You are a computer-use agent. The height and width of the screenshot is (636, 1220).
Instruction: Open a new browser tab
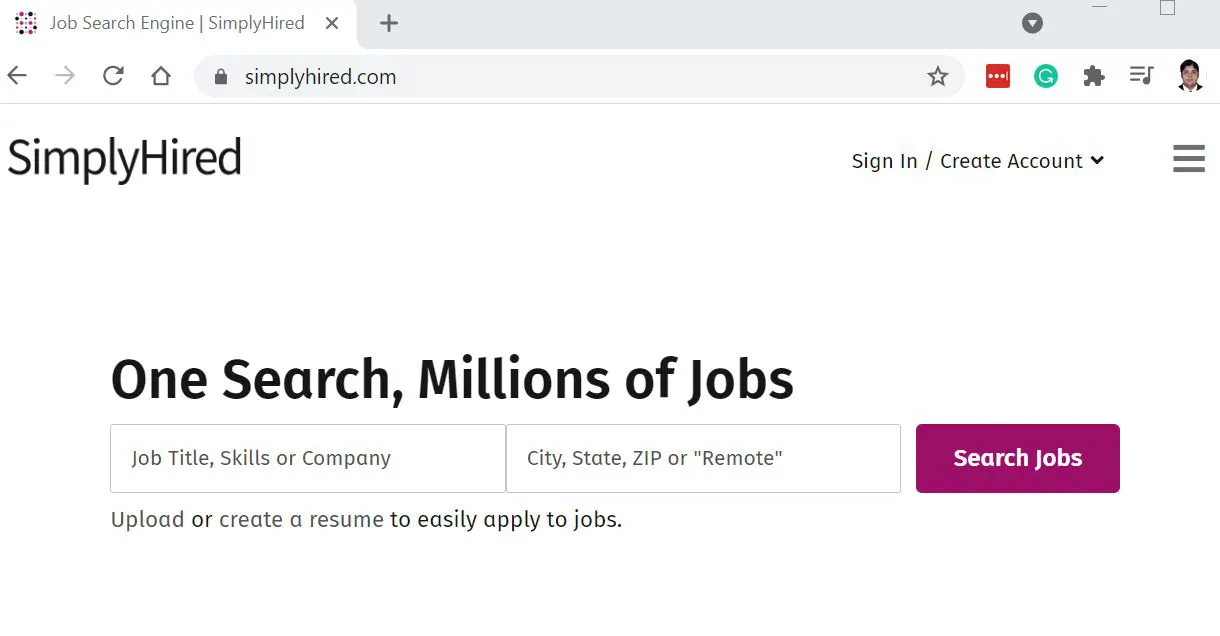pyautogui.click(x=389, y=23)
